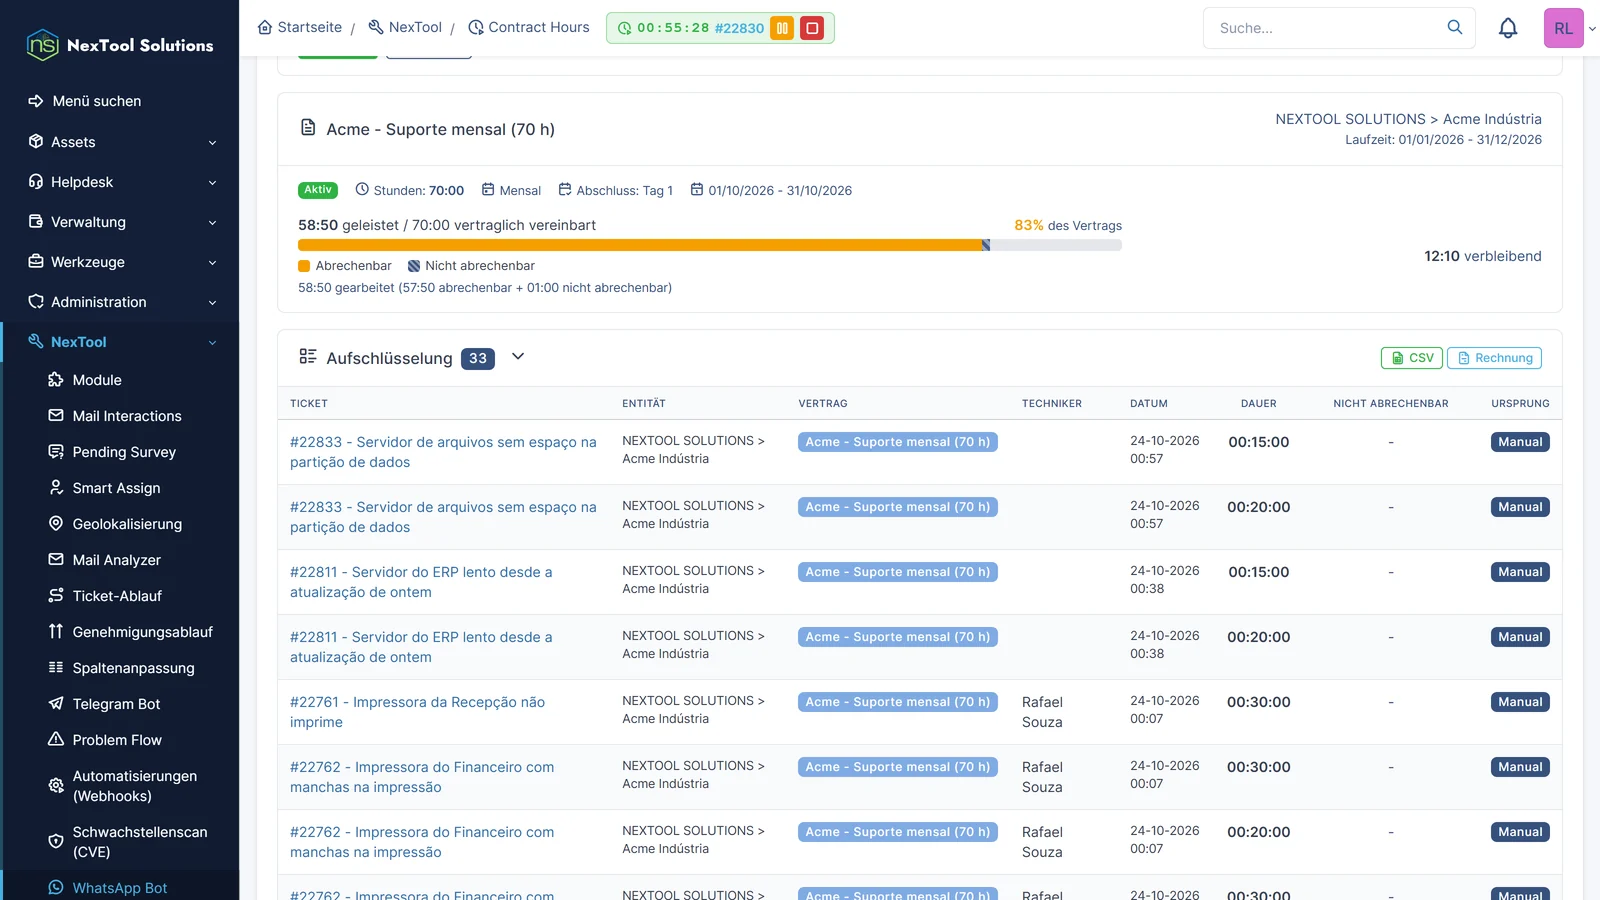Viewport: 1600px width, 900px height.
Task: Open Genehmigungsablauf page
Action: click(142, 632)
